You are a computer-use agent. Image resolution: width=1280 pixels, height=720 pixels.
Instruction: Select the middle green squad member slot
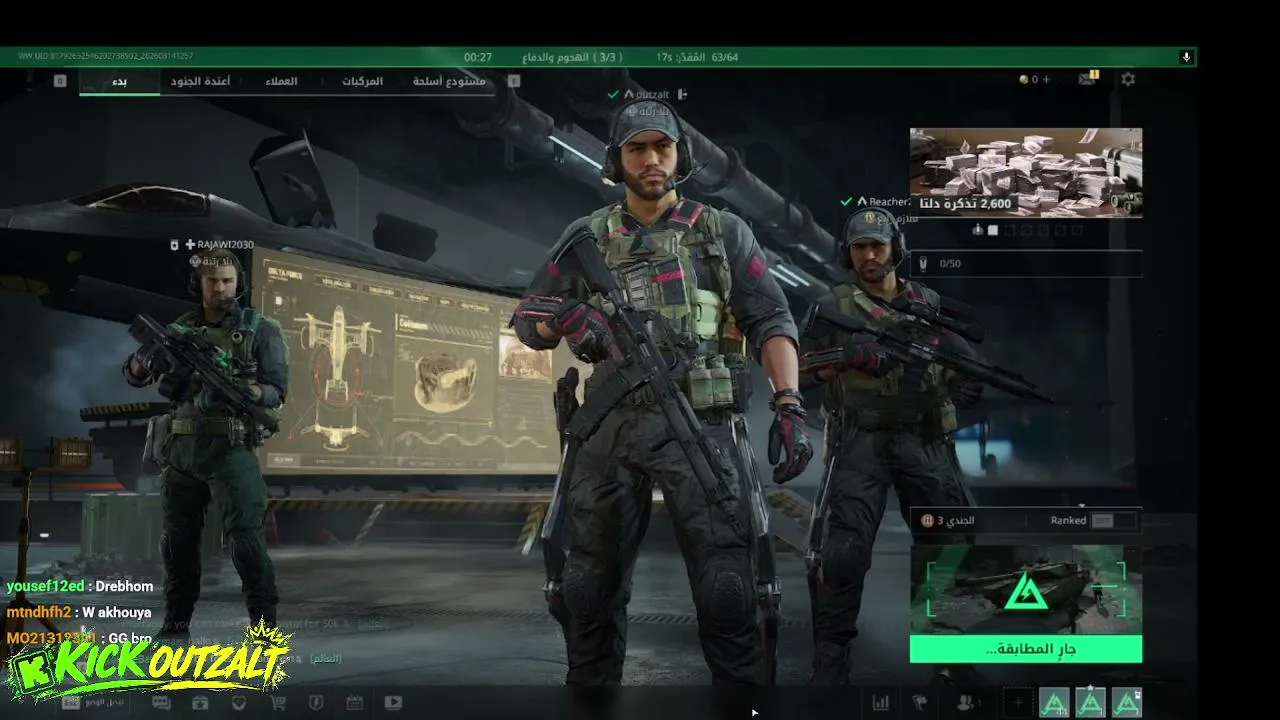[x=1090, y=703]
